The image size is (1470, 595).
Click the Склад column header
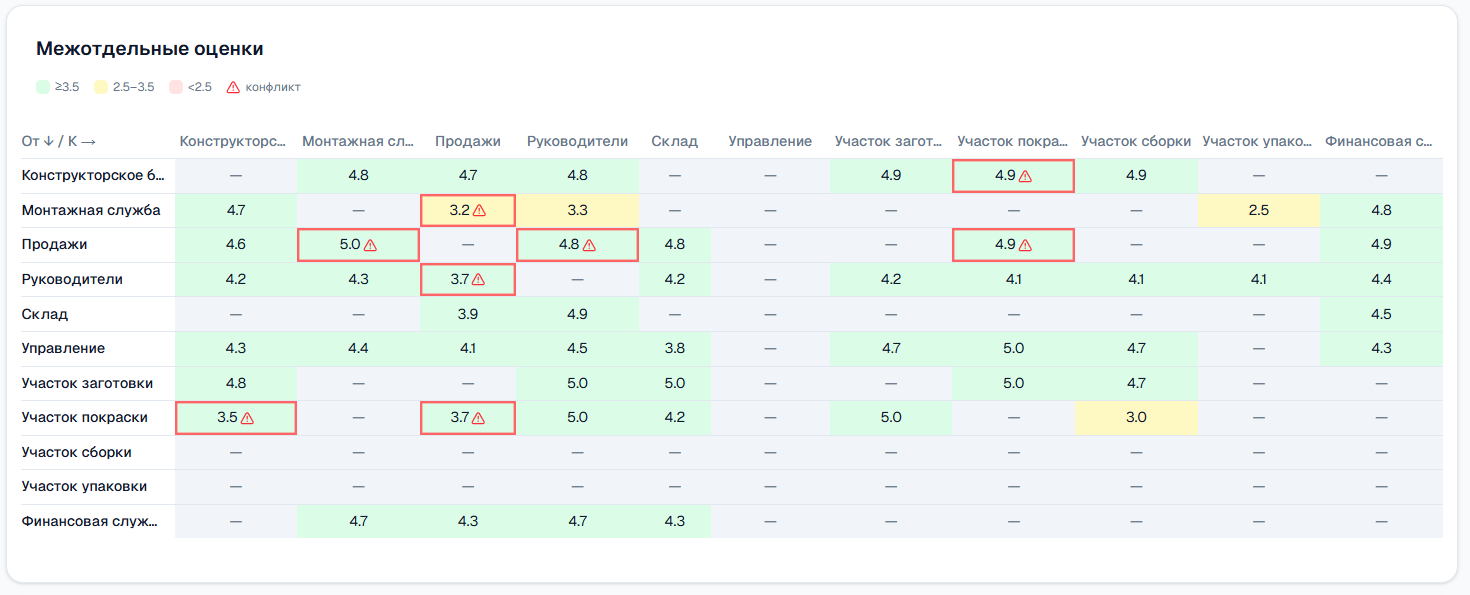674,141
